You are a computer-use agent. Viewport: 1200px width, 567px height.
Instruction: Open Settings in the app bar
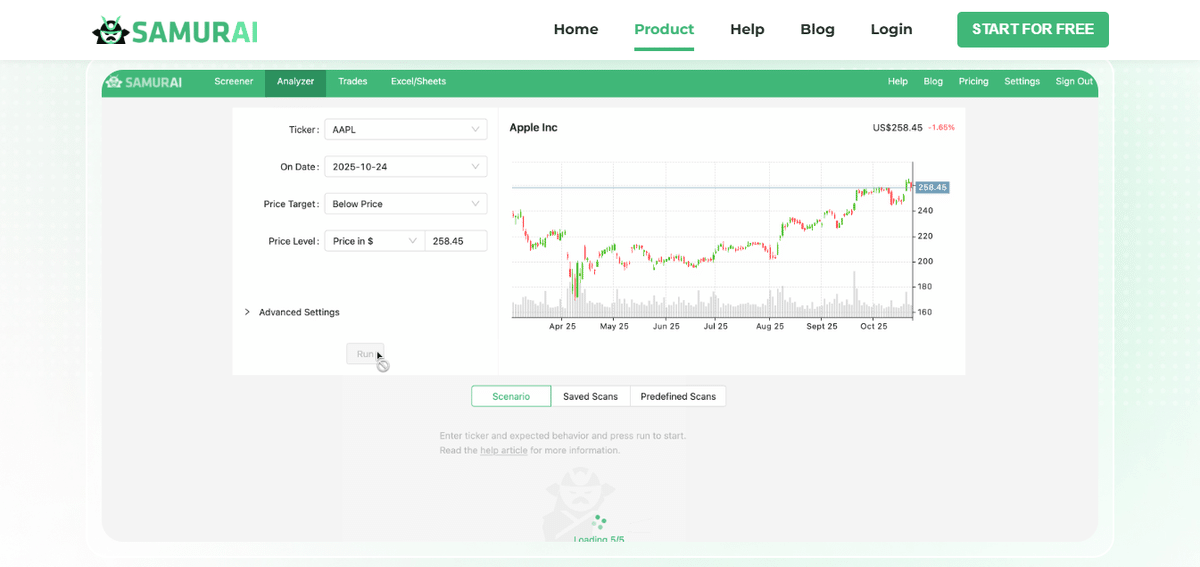(x=1022, y=82)
